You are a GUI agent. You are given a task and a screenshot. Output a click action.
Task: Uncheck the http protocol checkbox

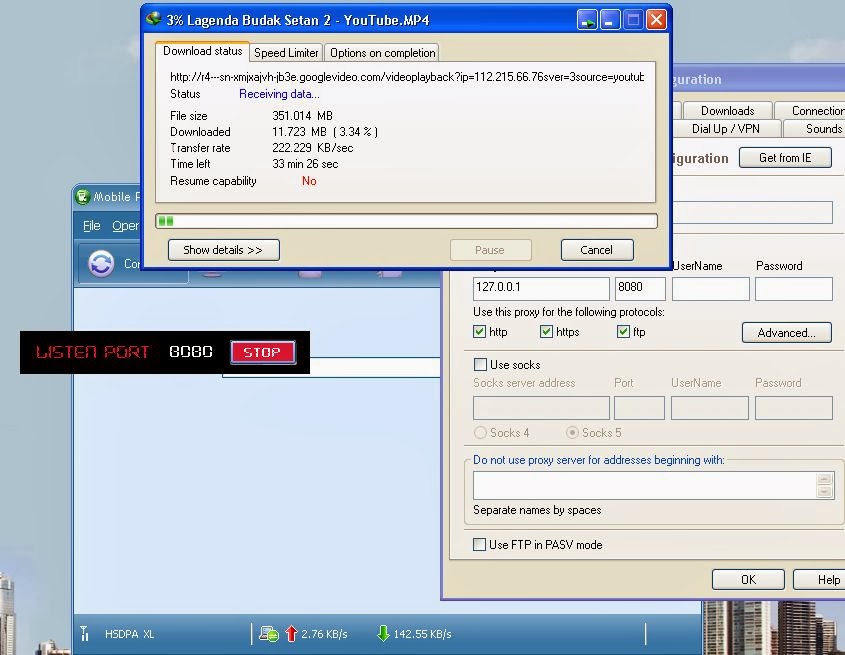tap(479, 332)
